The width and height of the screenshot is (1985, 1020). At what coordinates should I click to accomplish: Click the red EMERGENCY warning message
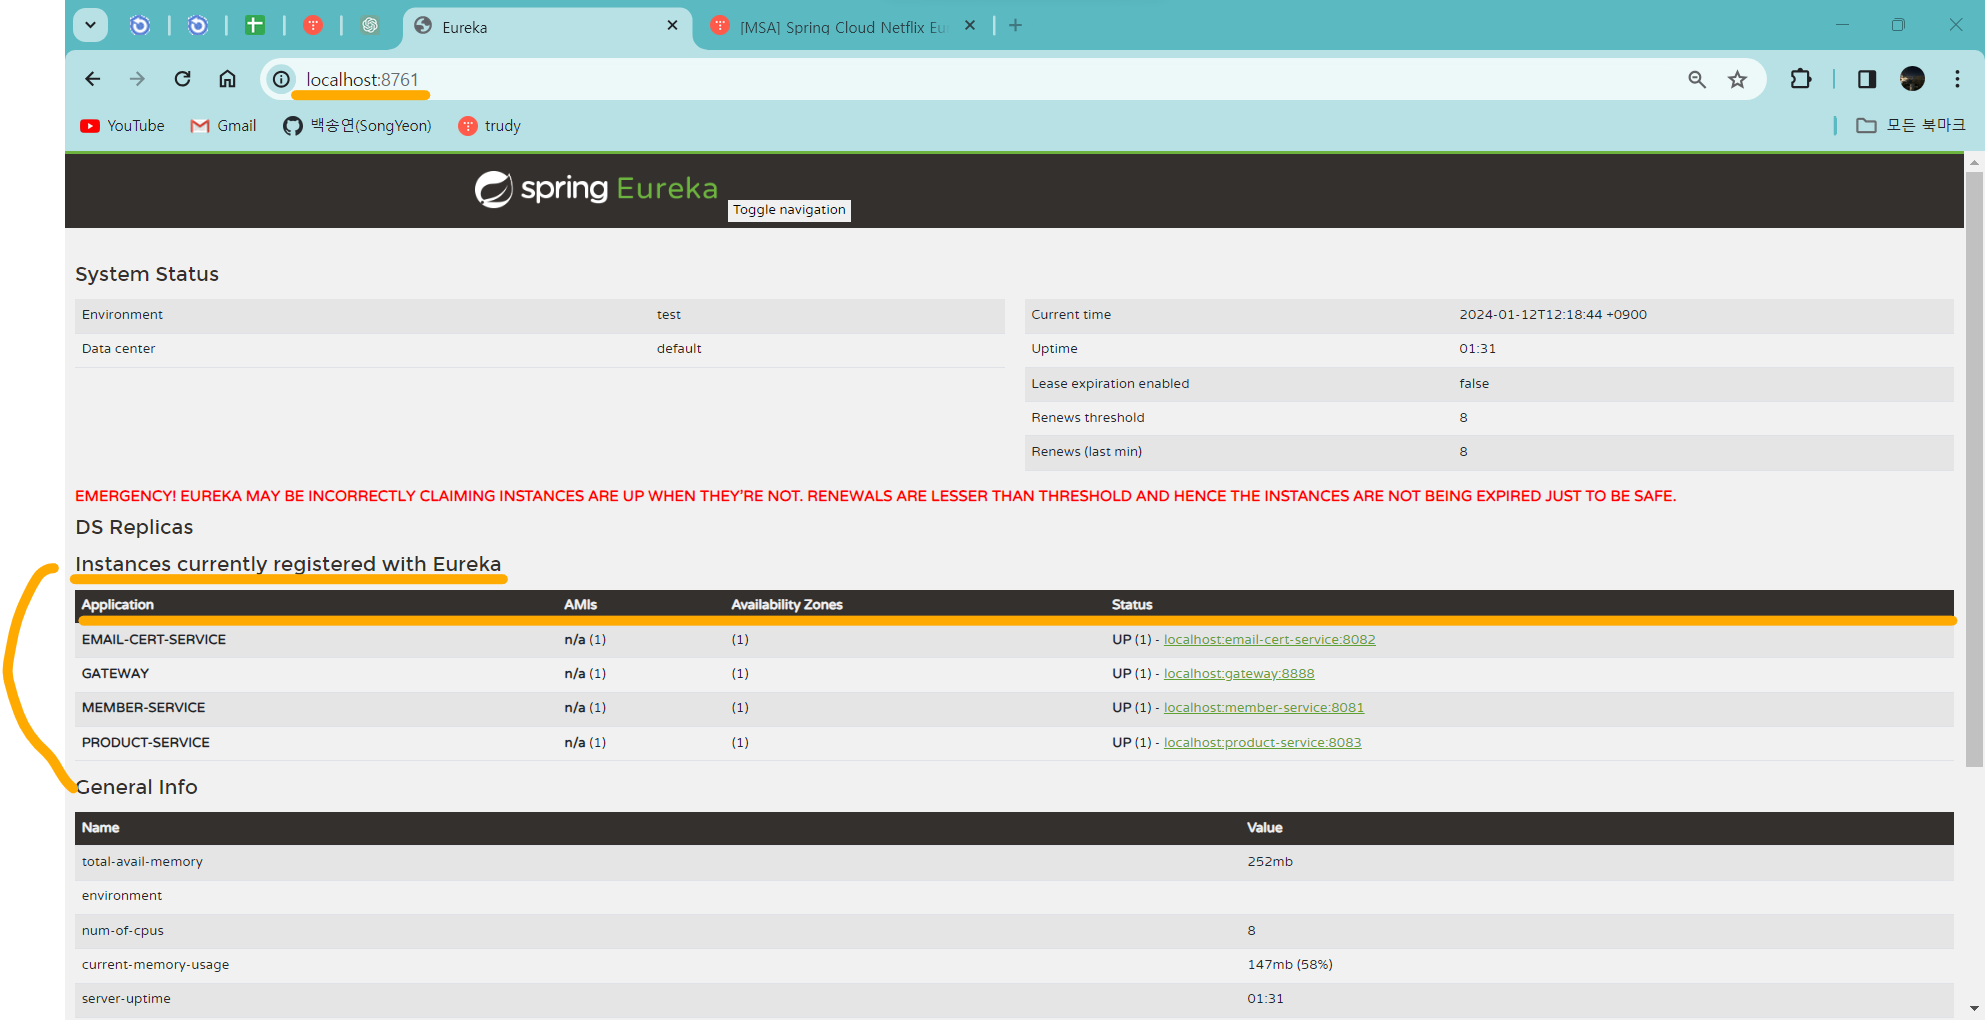[x=875, y=496]
